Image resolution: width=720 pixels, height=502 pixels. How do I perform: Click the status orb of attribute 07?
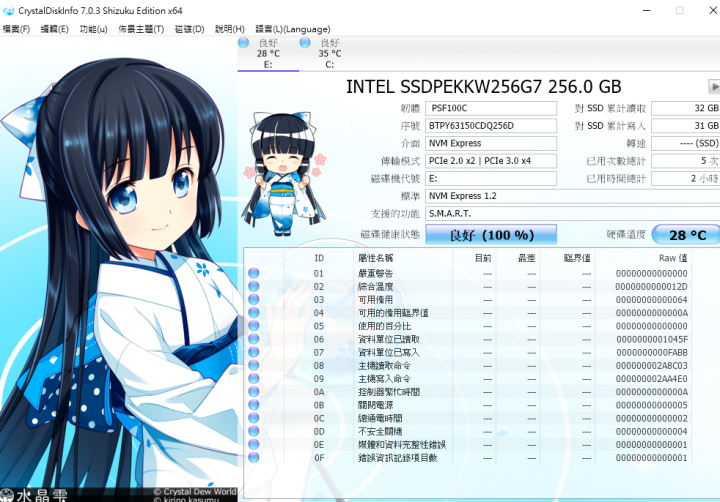253,352
